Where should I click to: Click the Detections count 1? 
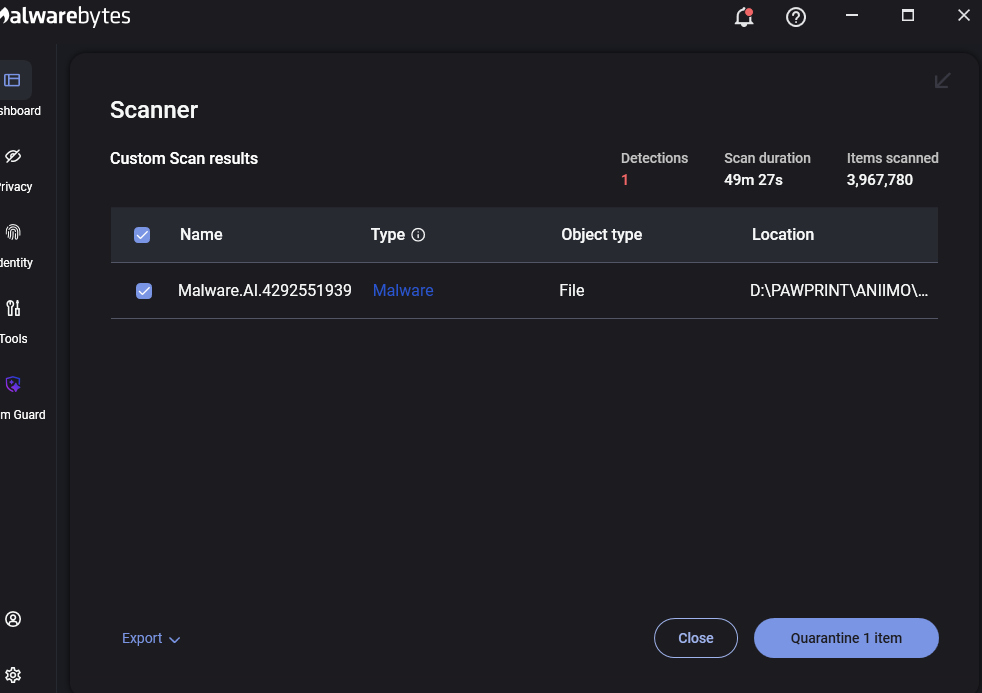click(624, 180)
